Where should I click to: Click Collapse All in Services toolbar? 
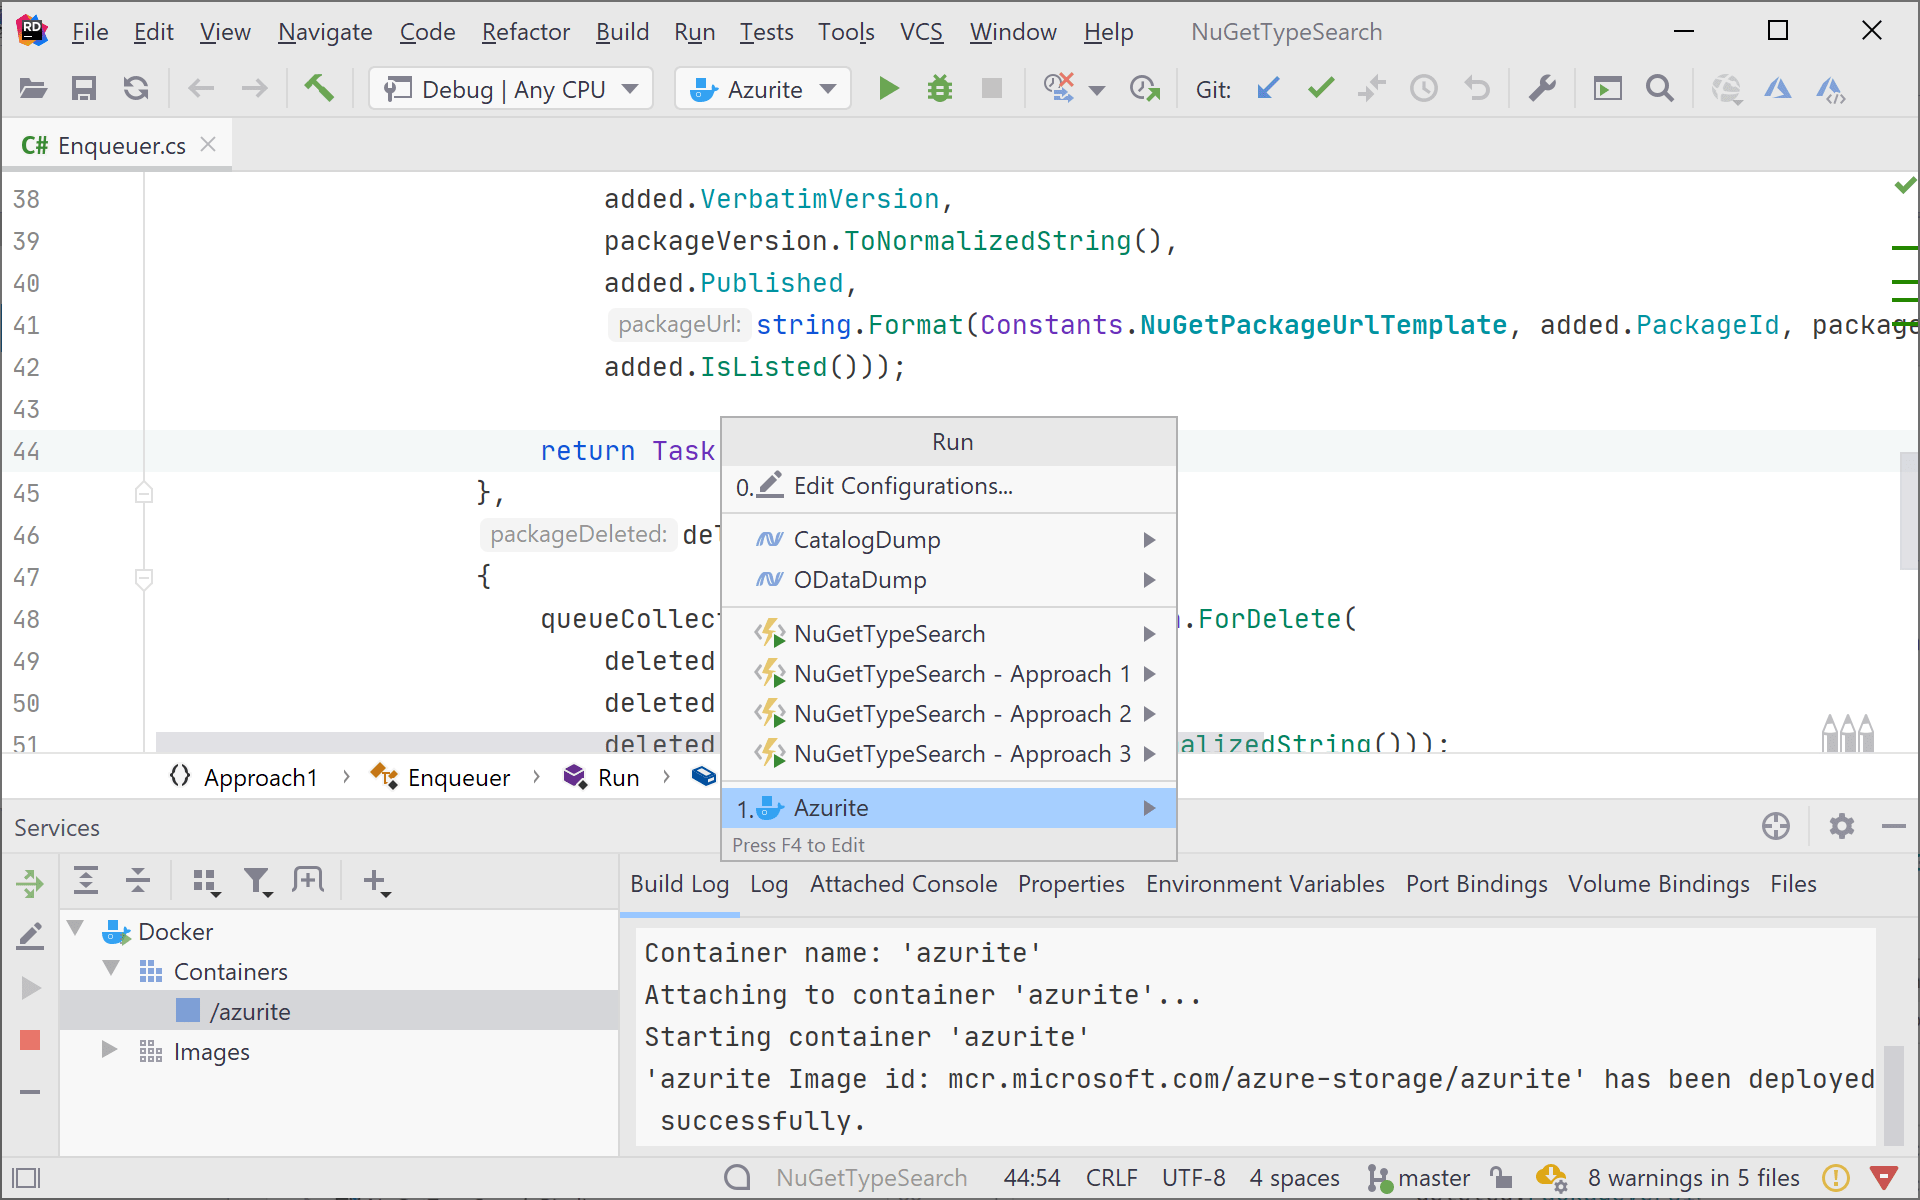tap(138, 881)
